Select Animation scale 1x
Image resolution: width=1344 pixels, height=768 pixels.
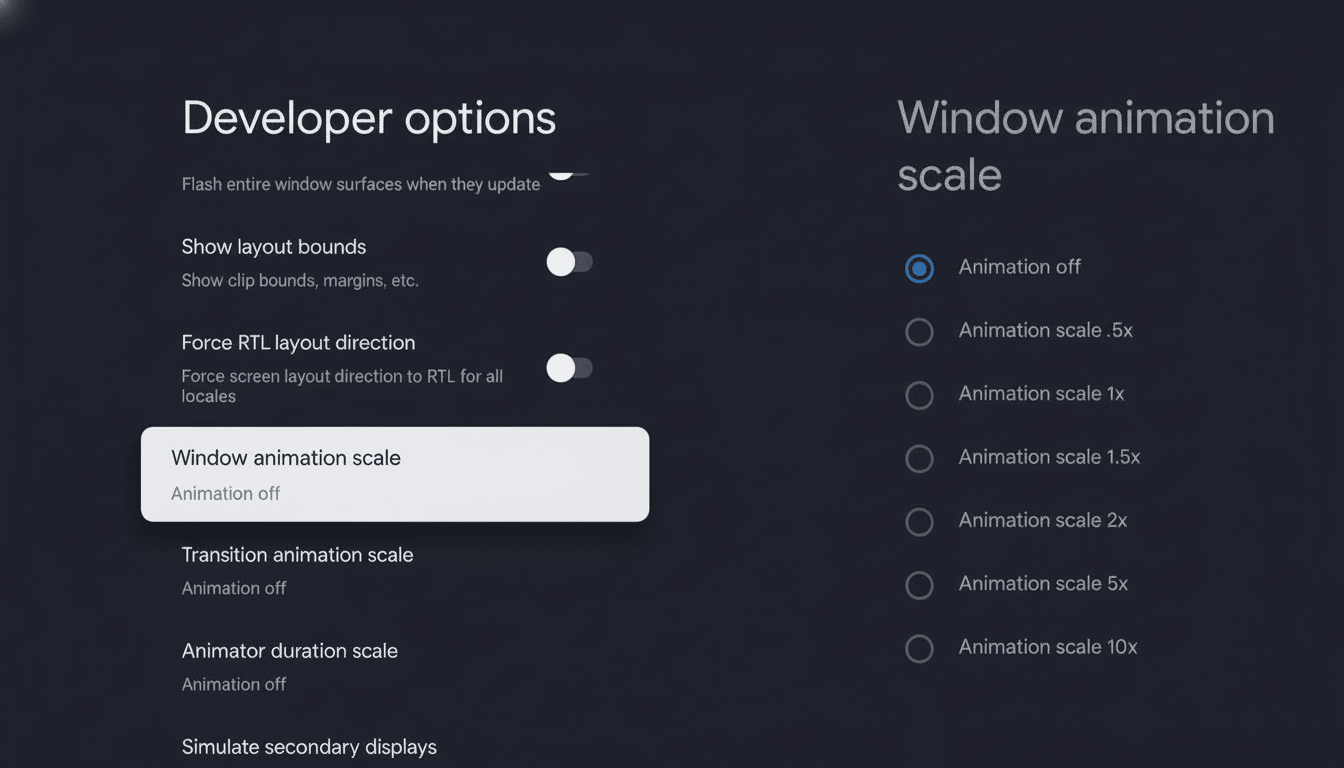pyautogui.click(x=919, y=395)
